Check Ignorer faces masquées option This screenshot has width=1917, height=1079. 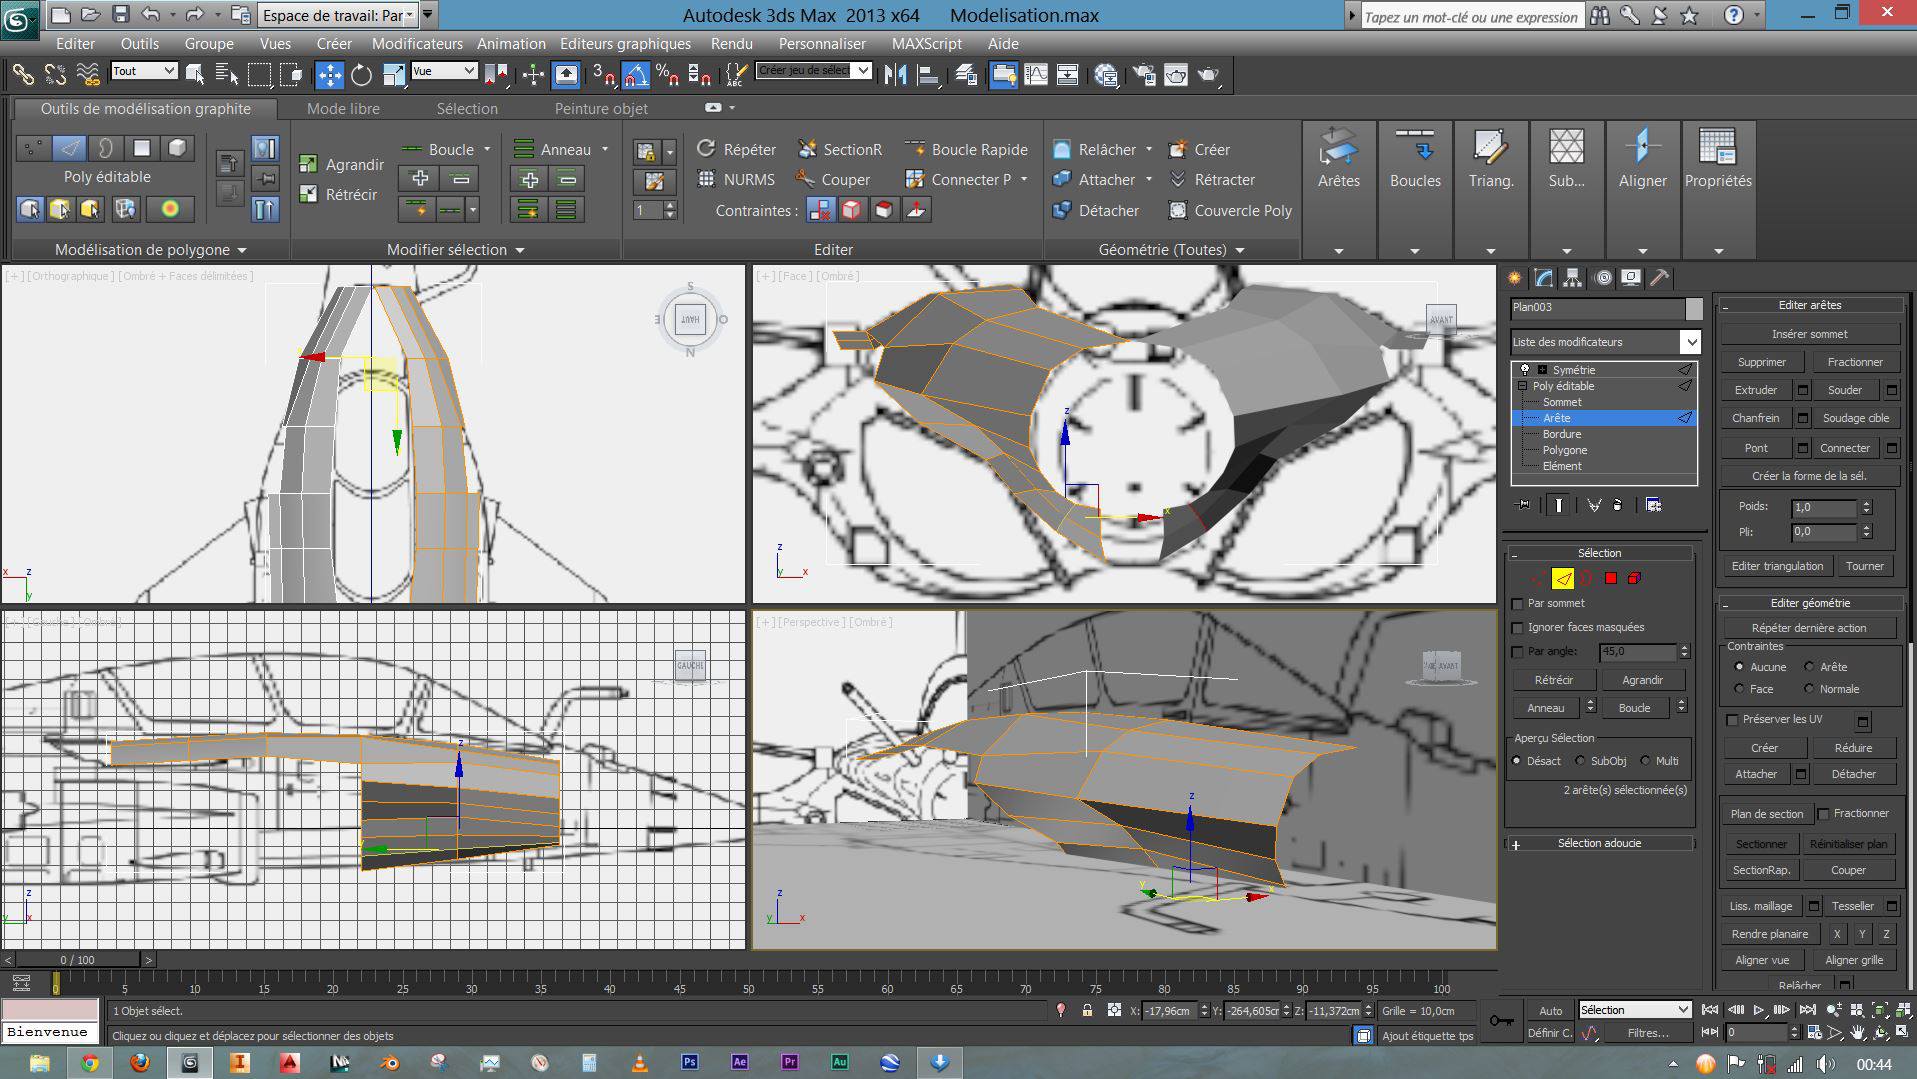1518,628
